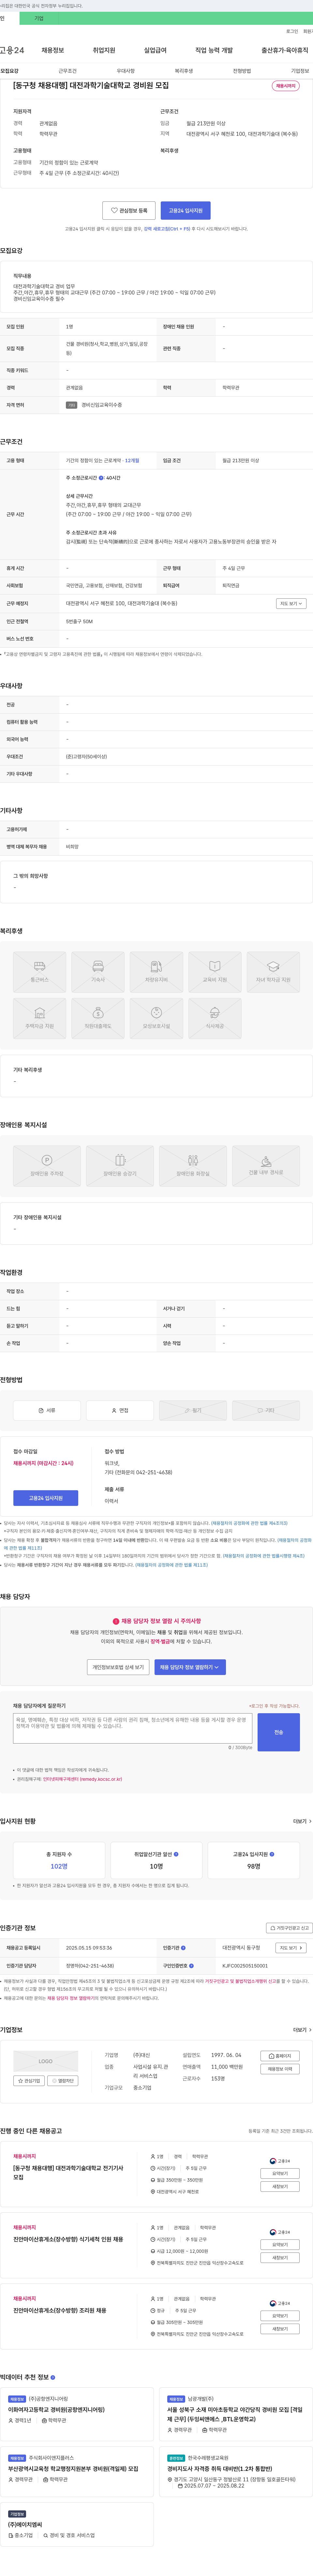
Task: Jump to the 전형방법 section tab
Action: coord(242,71)
